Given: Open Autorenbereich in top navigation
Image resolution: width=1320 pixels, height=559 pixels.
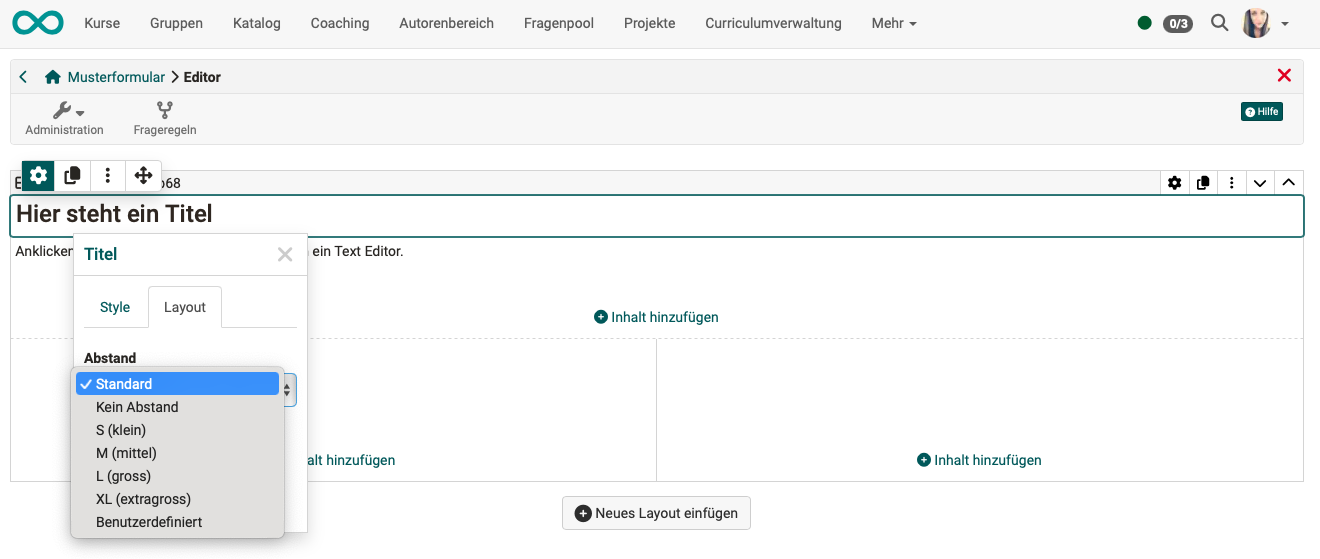Looking at the screenshot, I should click(x=446, y=23).
